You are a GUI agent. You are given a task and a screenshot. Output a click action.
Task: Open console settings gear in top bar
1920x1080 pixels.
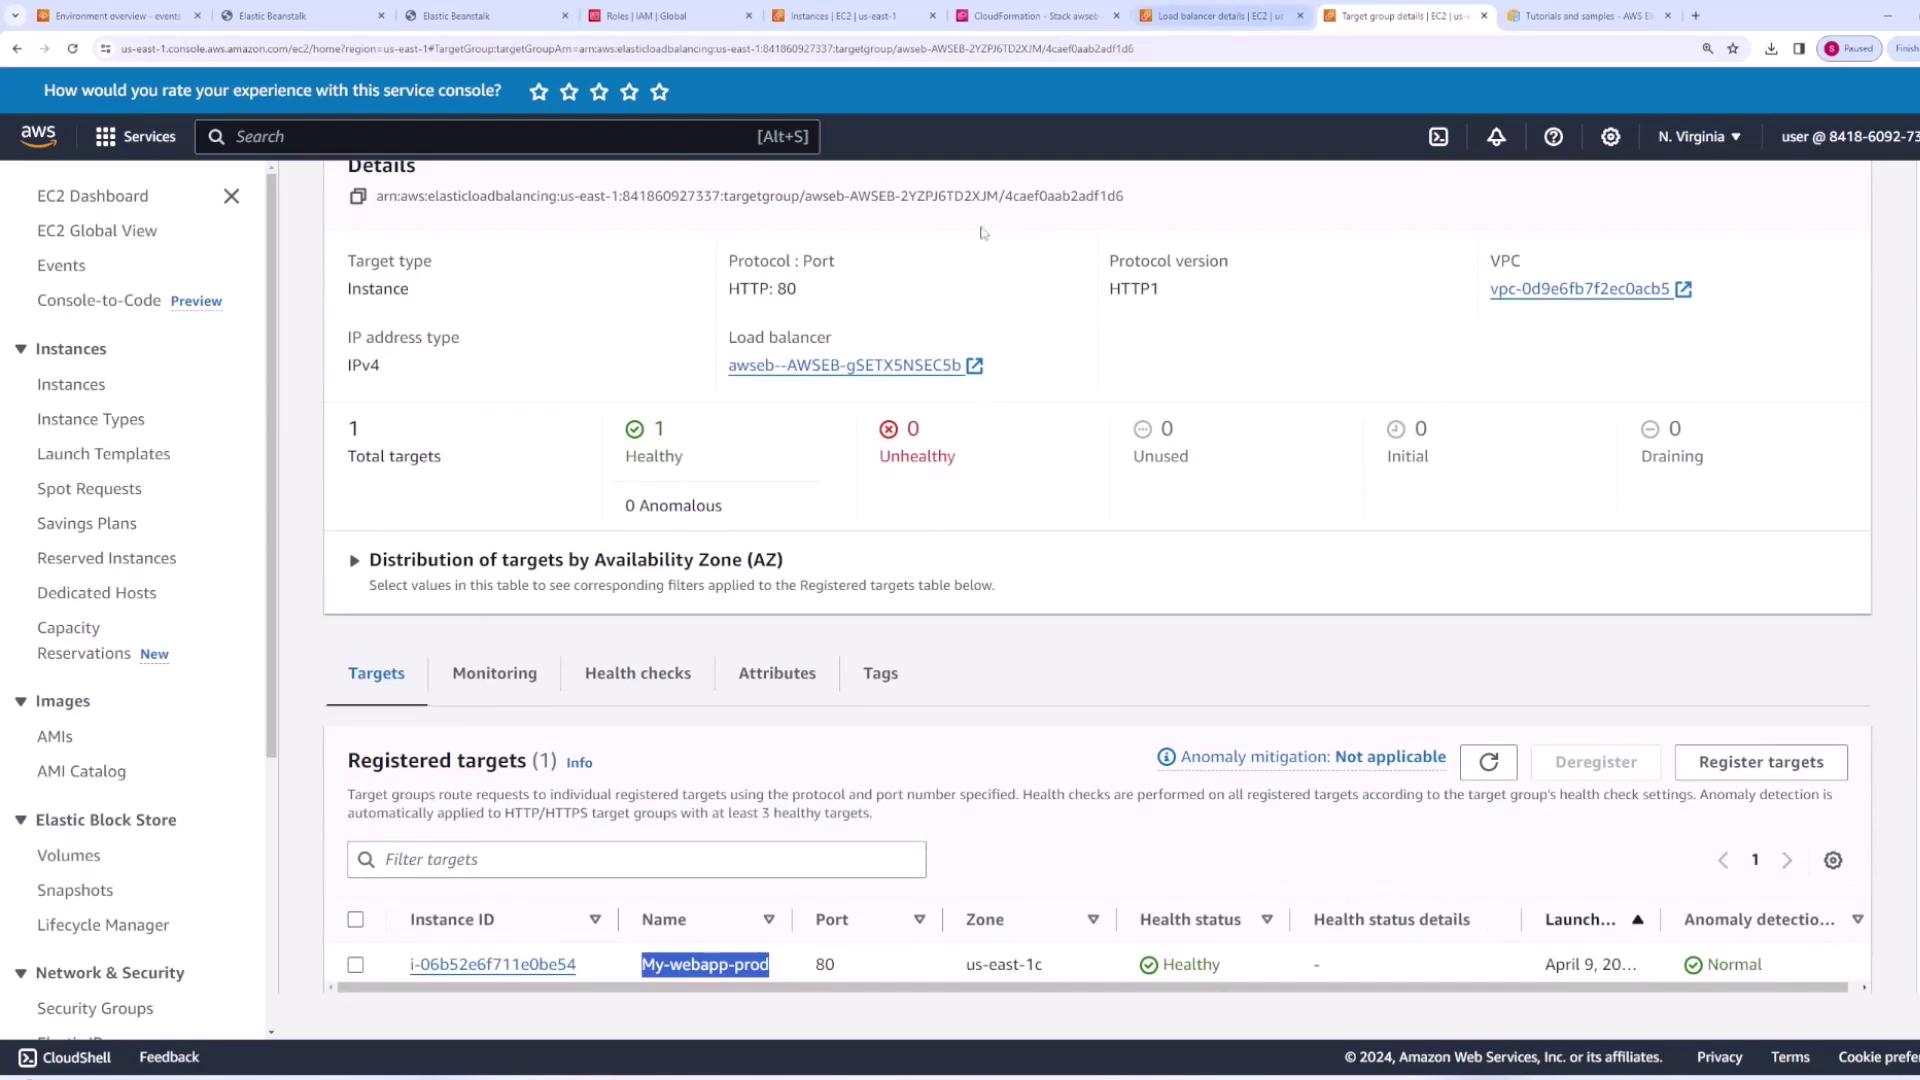pos(1610,137)
